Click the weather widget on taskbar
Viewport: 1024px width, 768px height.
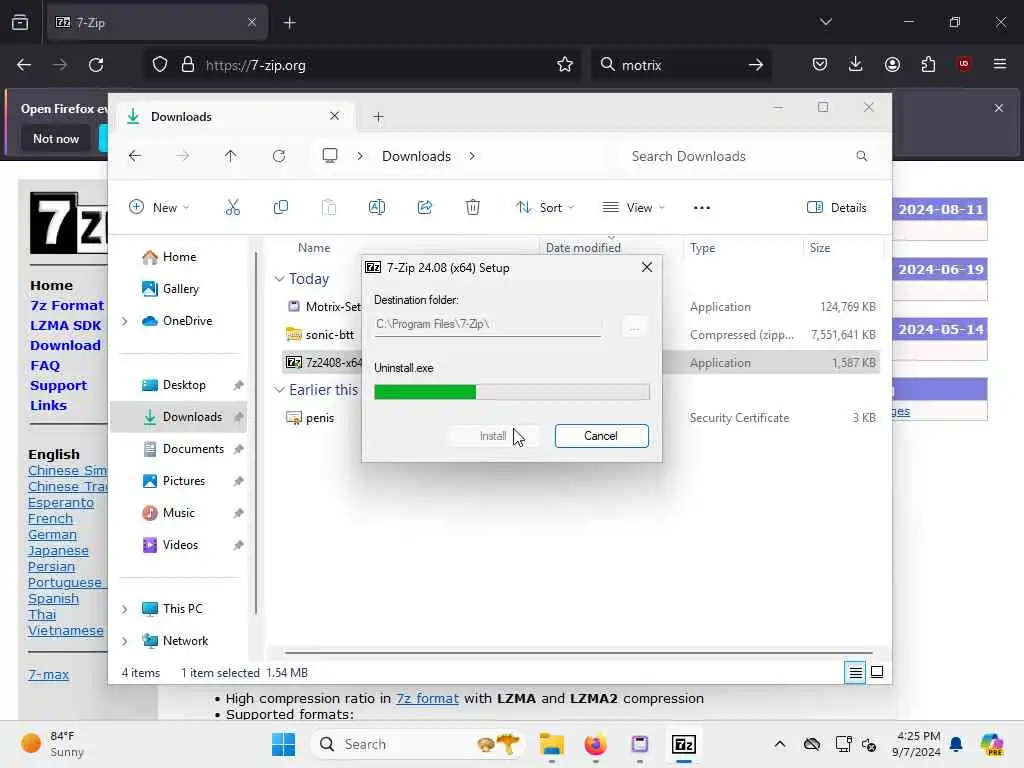point(52,744)
